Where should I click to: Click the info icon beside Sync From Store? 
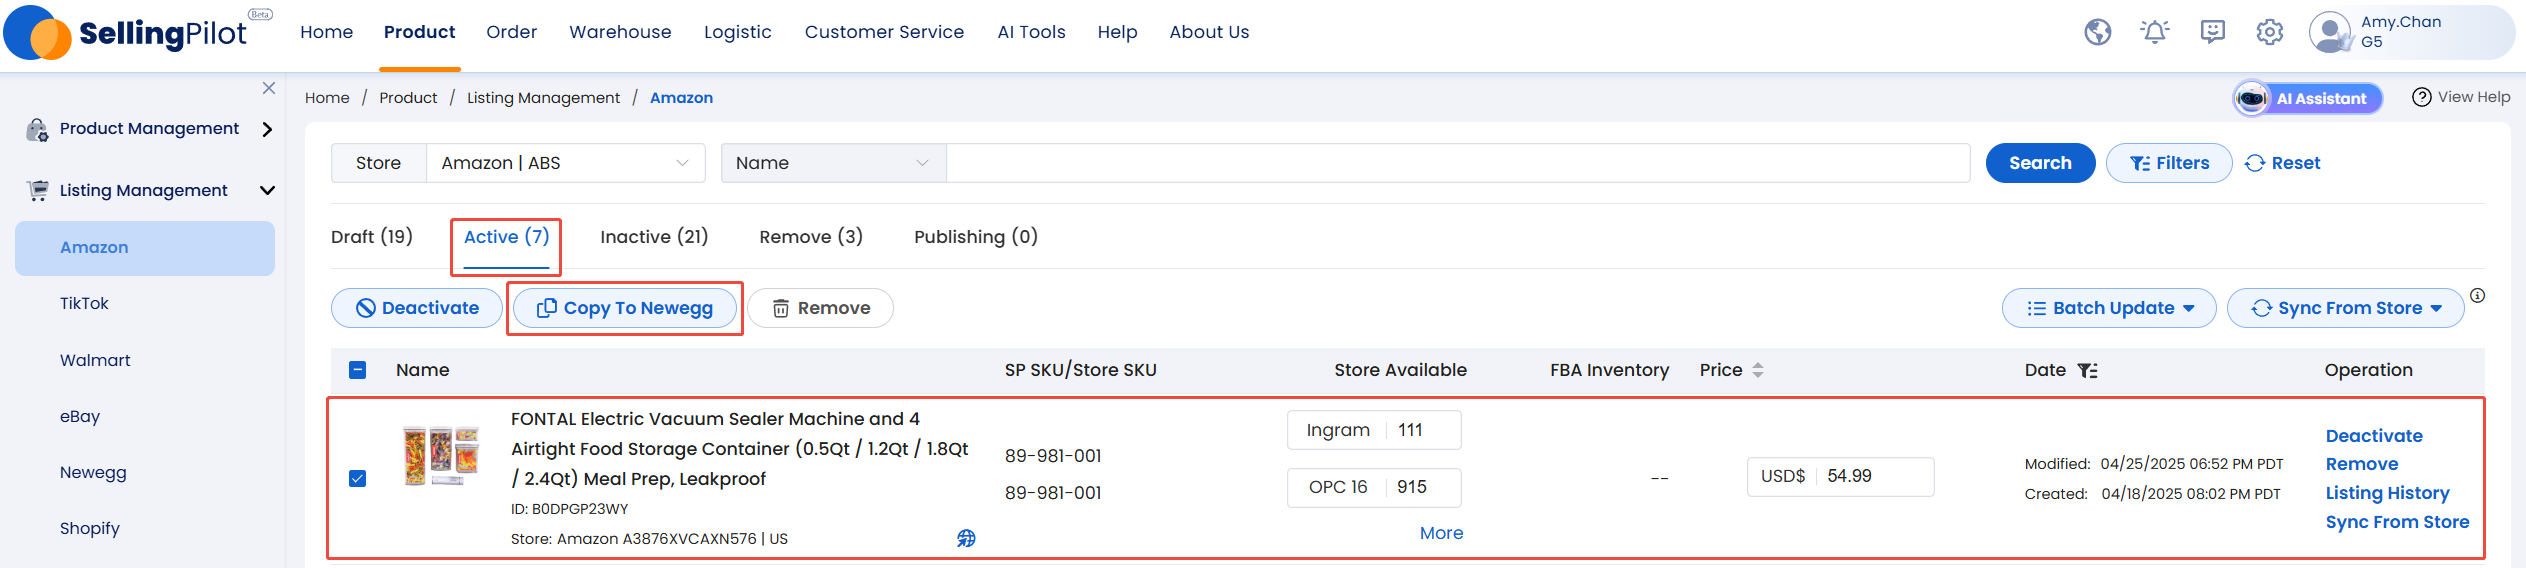pos(2477,295)
